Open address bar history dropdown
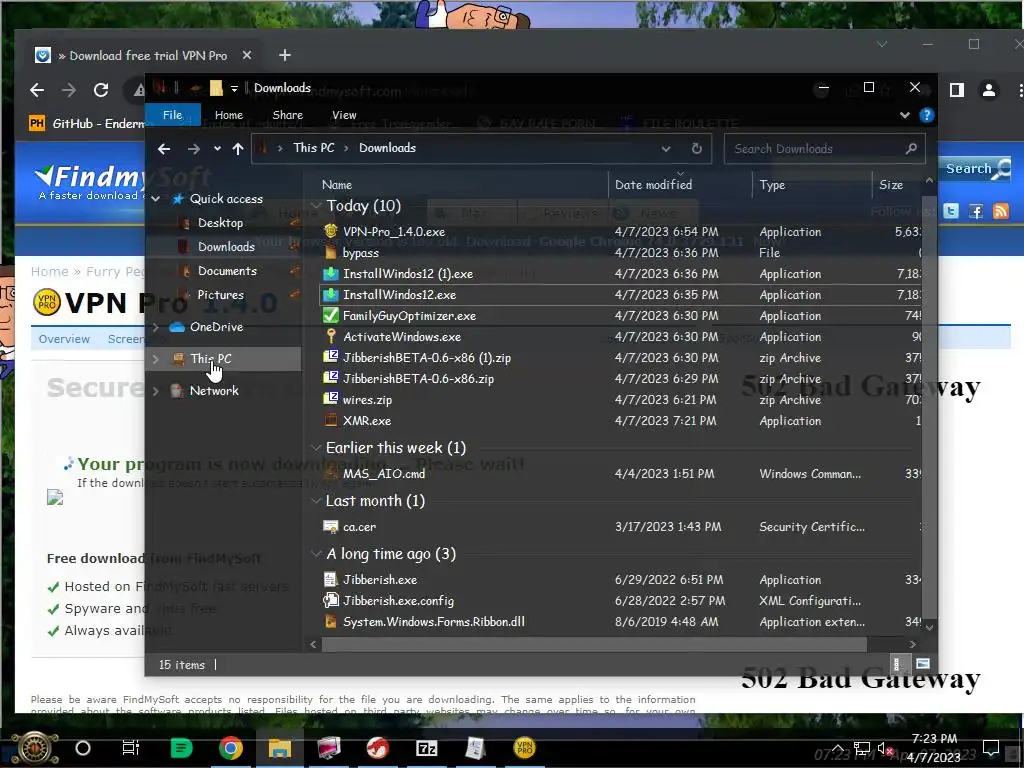Image resolution: width=1024 pixels, height=768 pixels. (665, 149)
